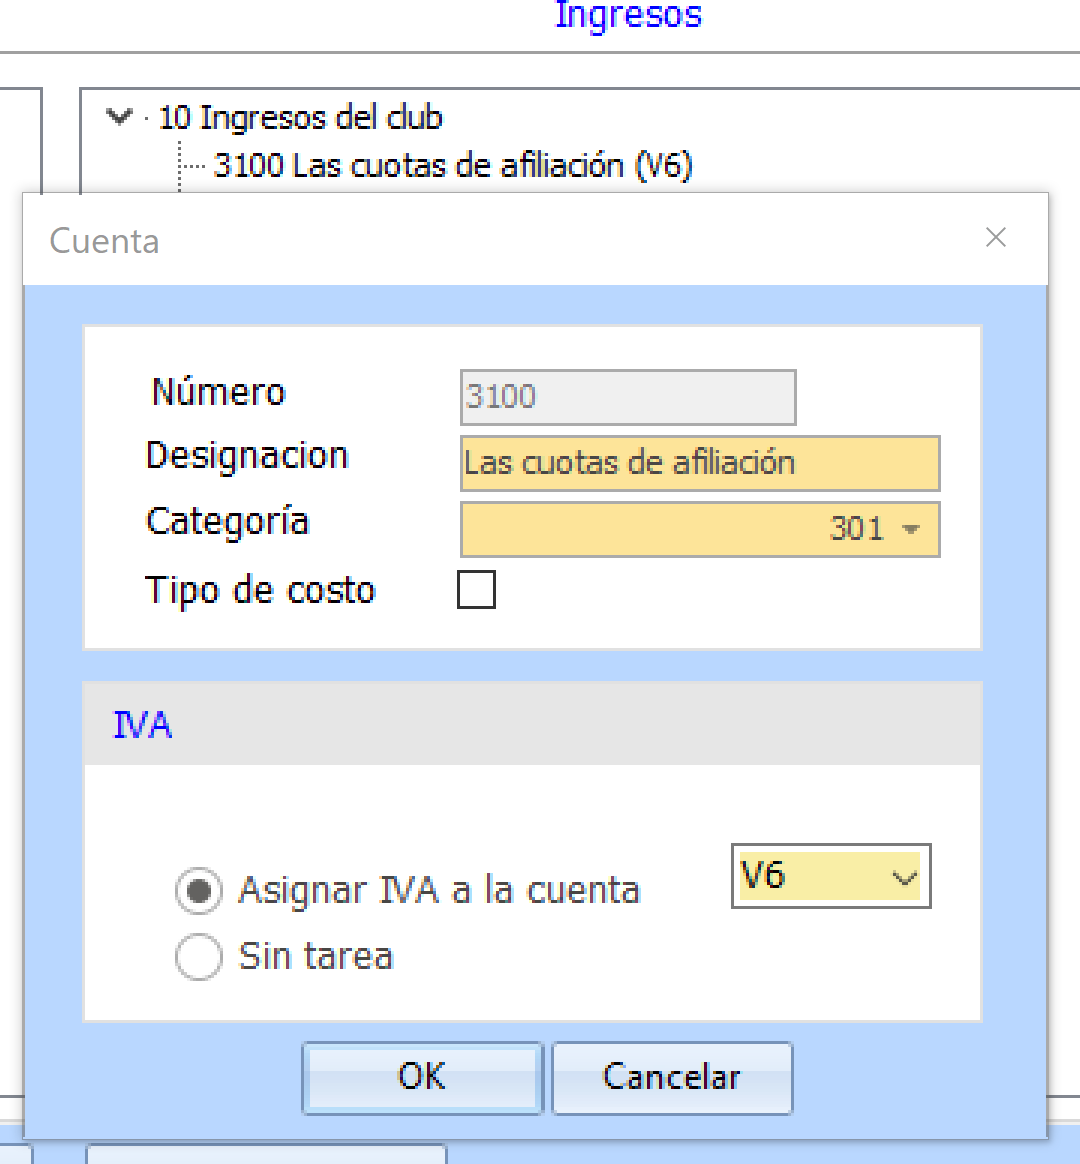Click the blue 'Ingresos' column heading
Viewport: 1080px width, 1164px height.
(628, 15)
